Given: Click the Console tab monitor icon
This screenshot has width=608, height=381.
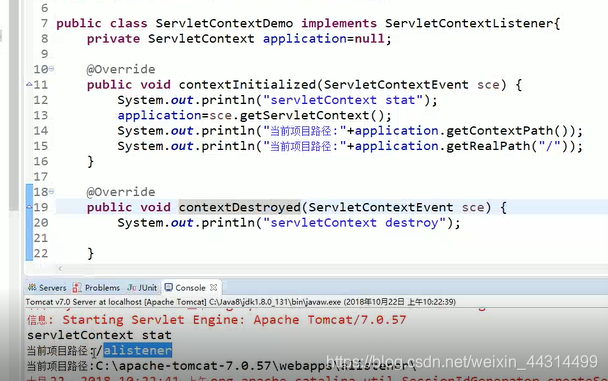Looking at the screenshot, I should 169,287.
